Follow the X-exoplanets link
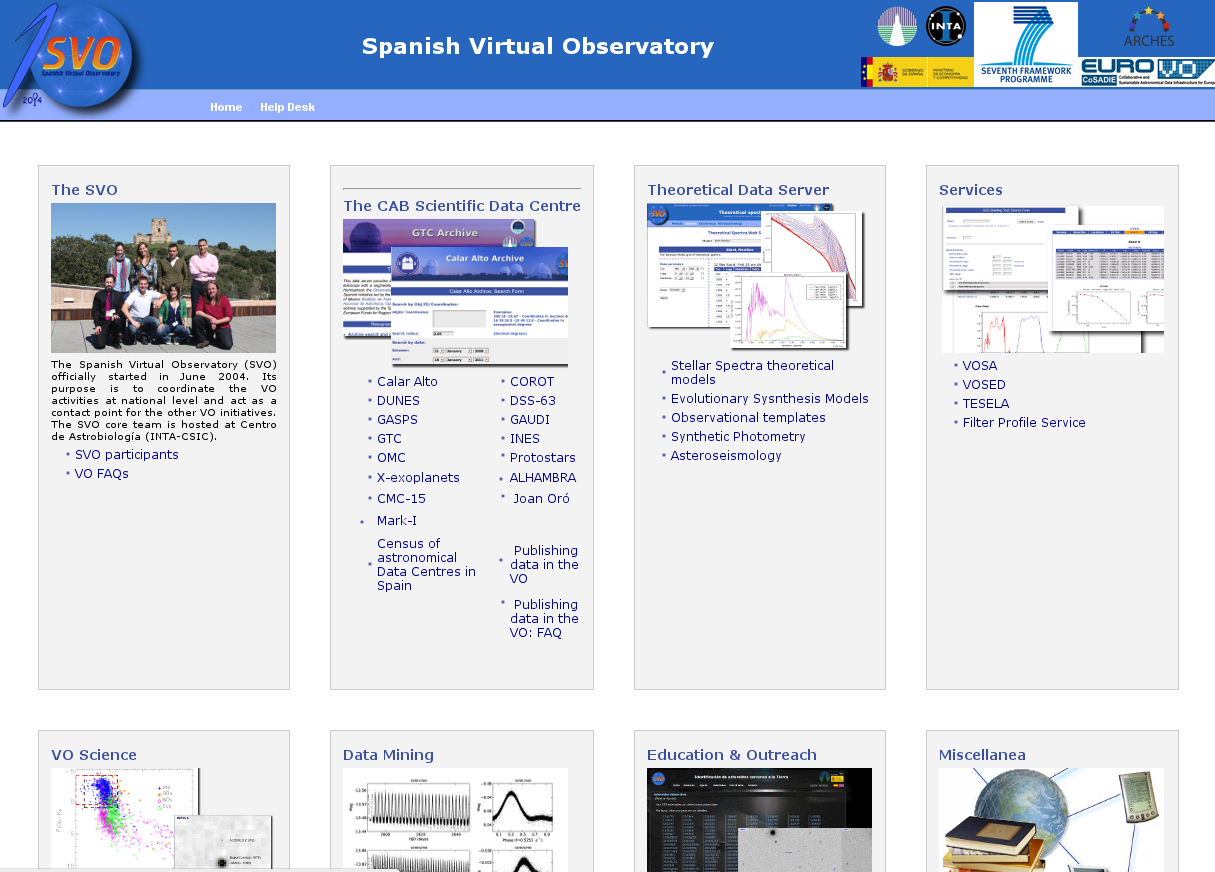 click(x=418, y=478)
